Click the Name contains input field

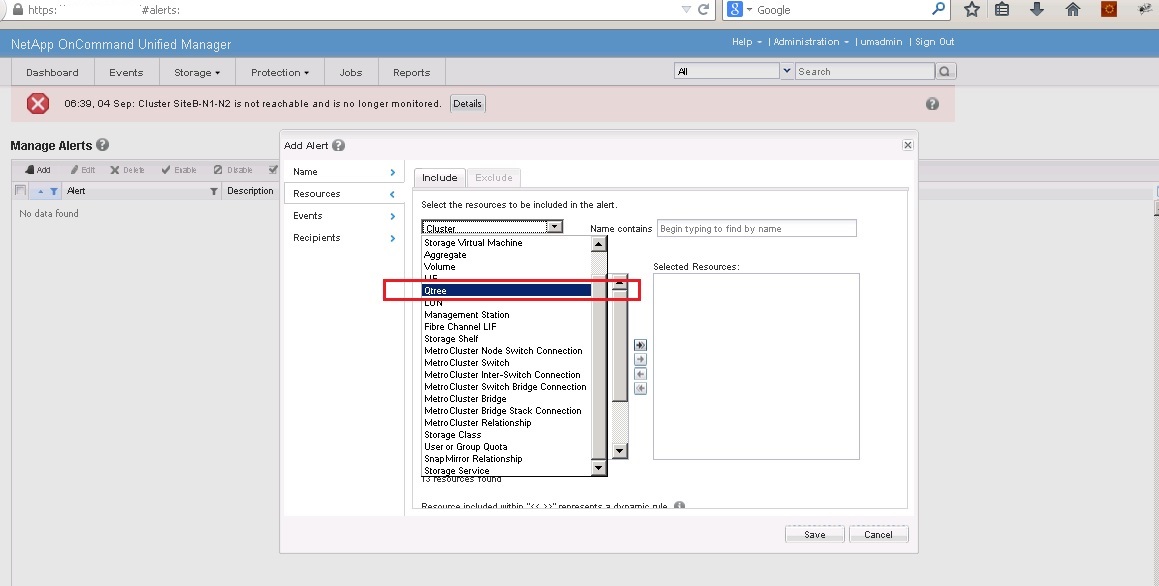point(756,229)
